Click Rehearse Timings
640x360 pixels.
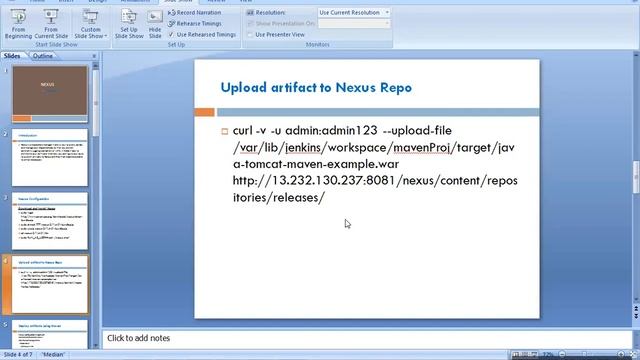click(195, 24)
